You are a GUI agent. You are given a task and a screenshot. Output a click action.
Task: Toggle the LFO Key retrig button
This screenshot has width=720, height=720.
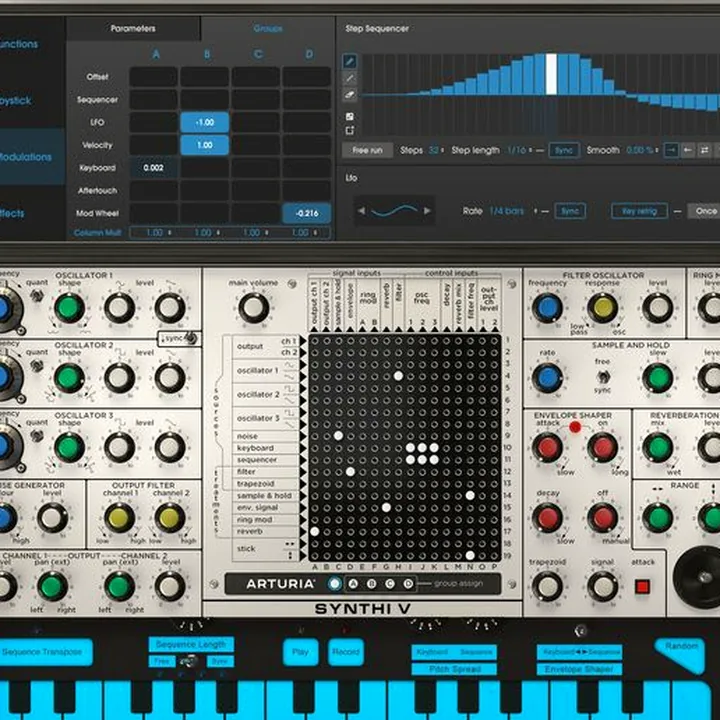[x=639, y=211]
